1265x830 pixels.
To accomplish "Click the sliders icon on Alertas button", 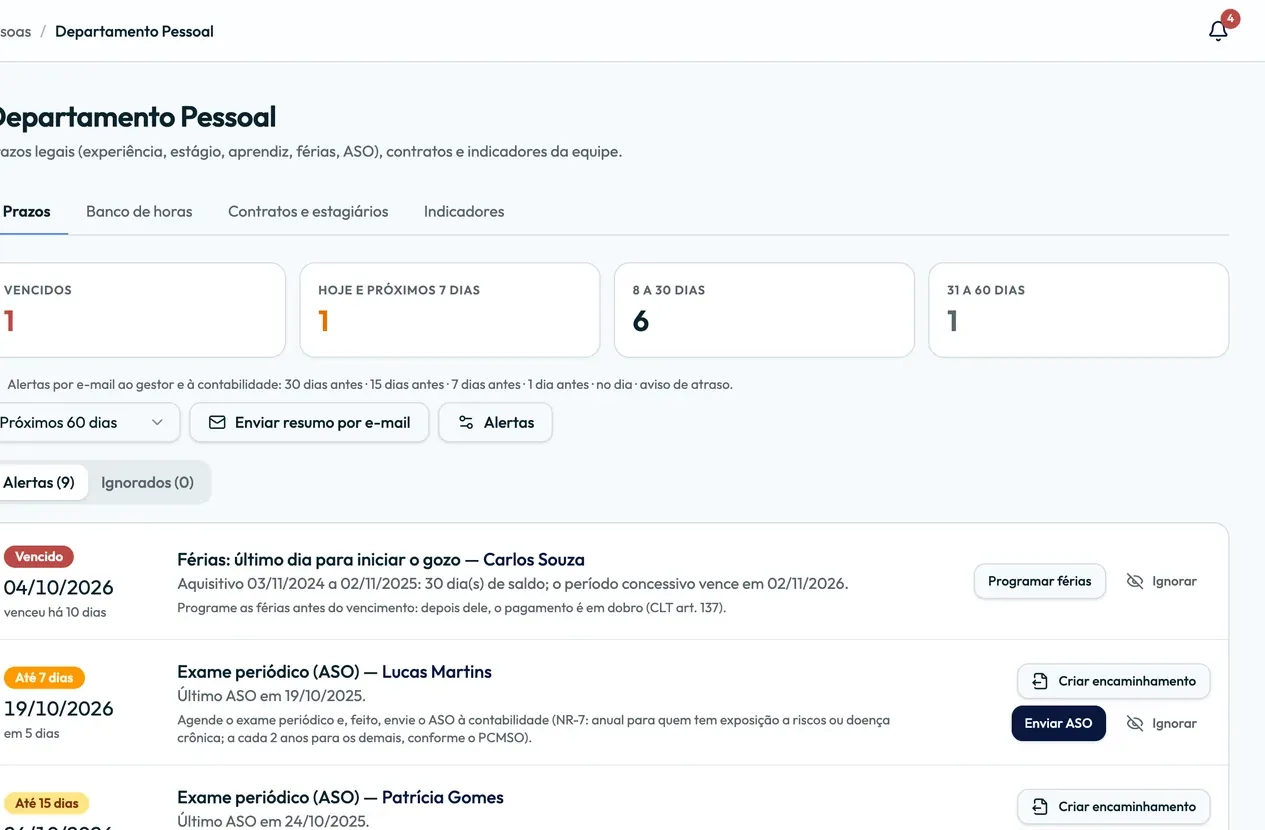I will (466, 423).
